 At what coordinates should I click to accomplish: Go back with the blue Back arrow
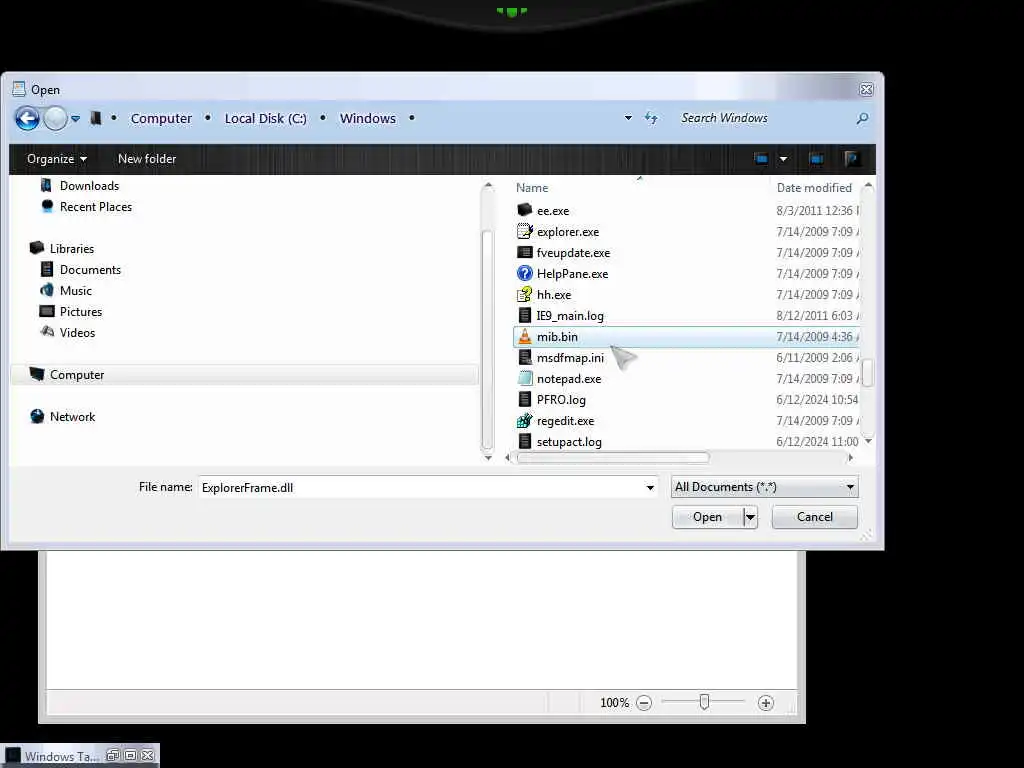[27, 119]
